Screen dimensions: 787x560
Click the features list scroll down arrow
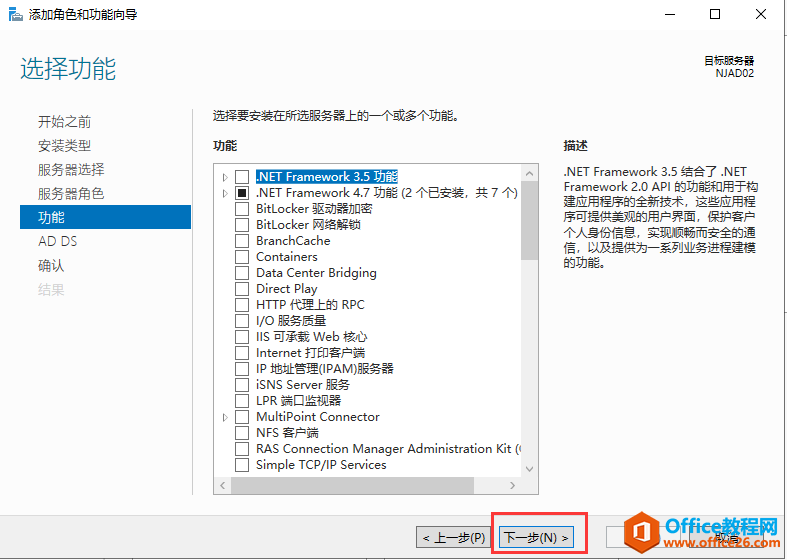[x=529, y=469]
